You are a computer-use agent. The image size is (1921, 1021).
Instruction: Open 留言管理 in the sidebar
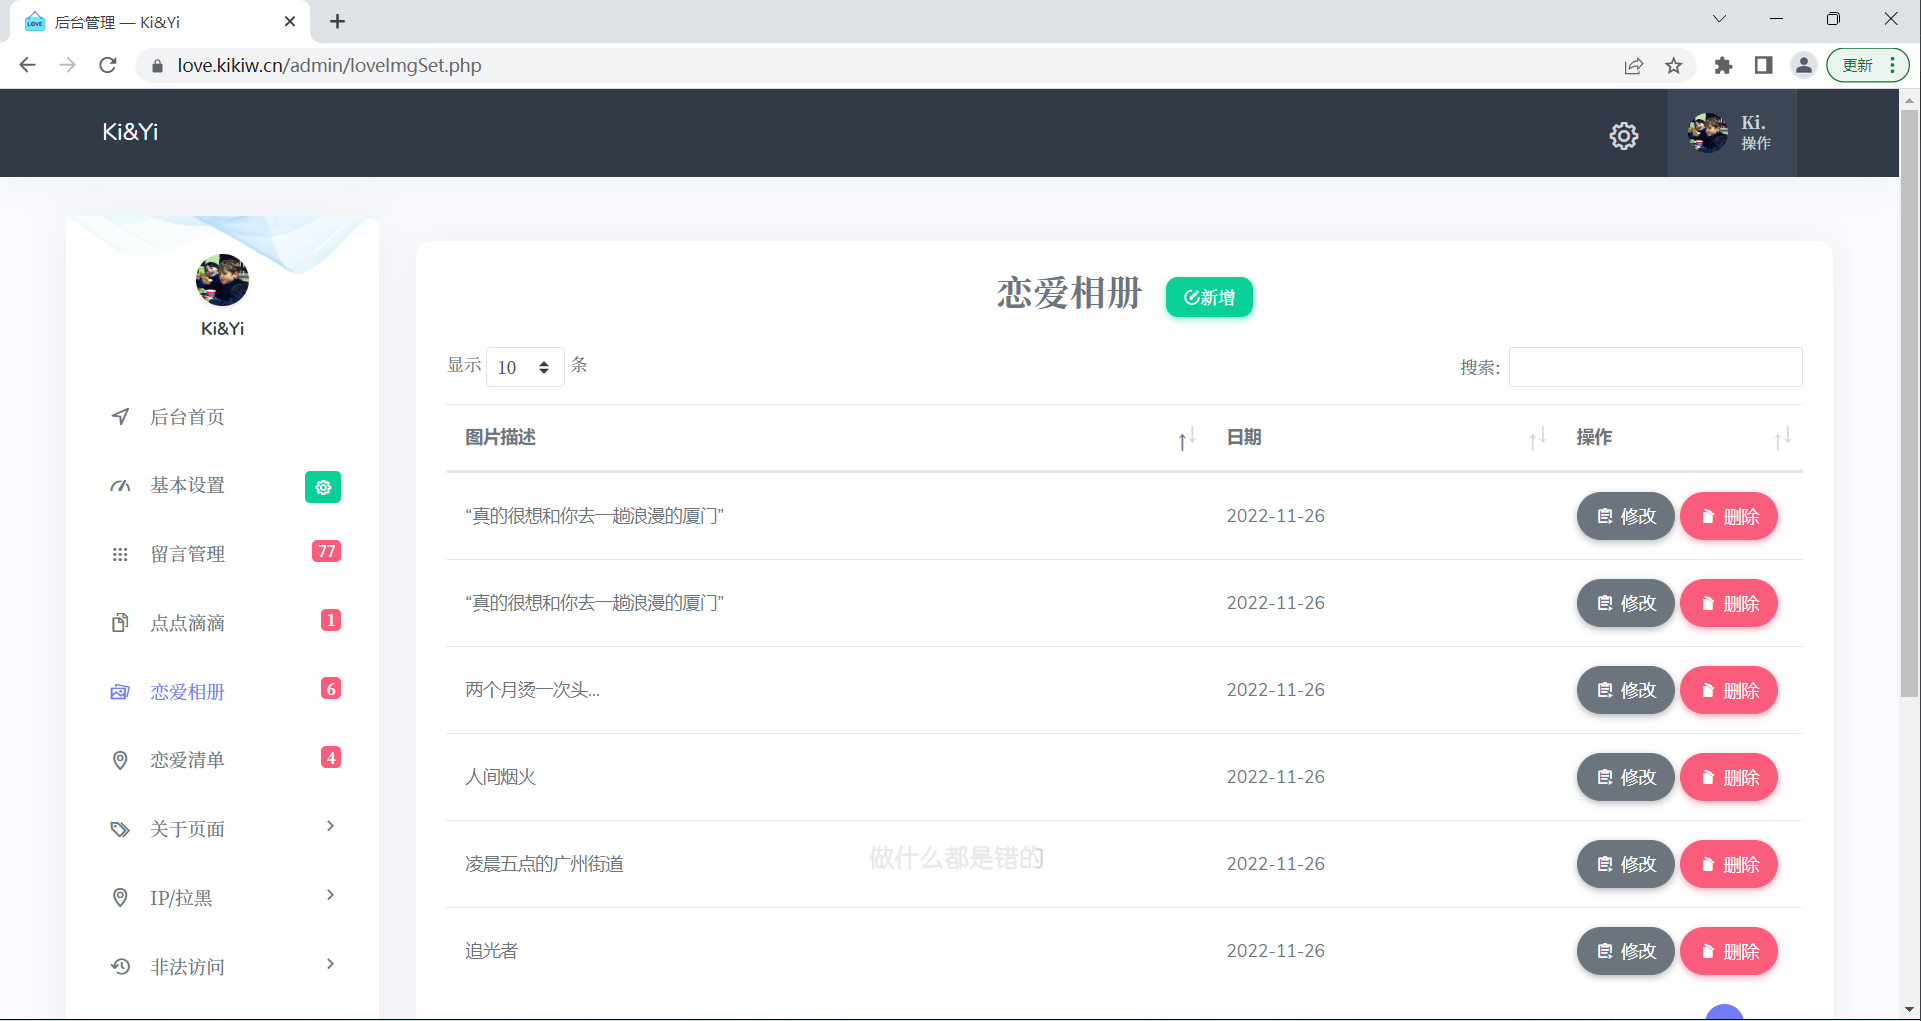187,554
